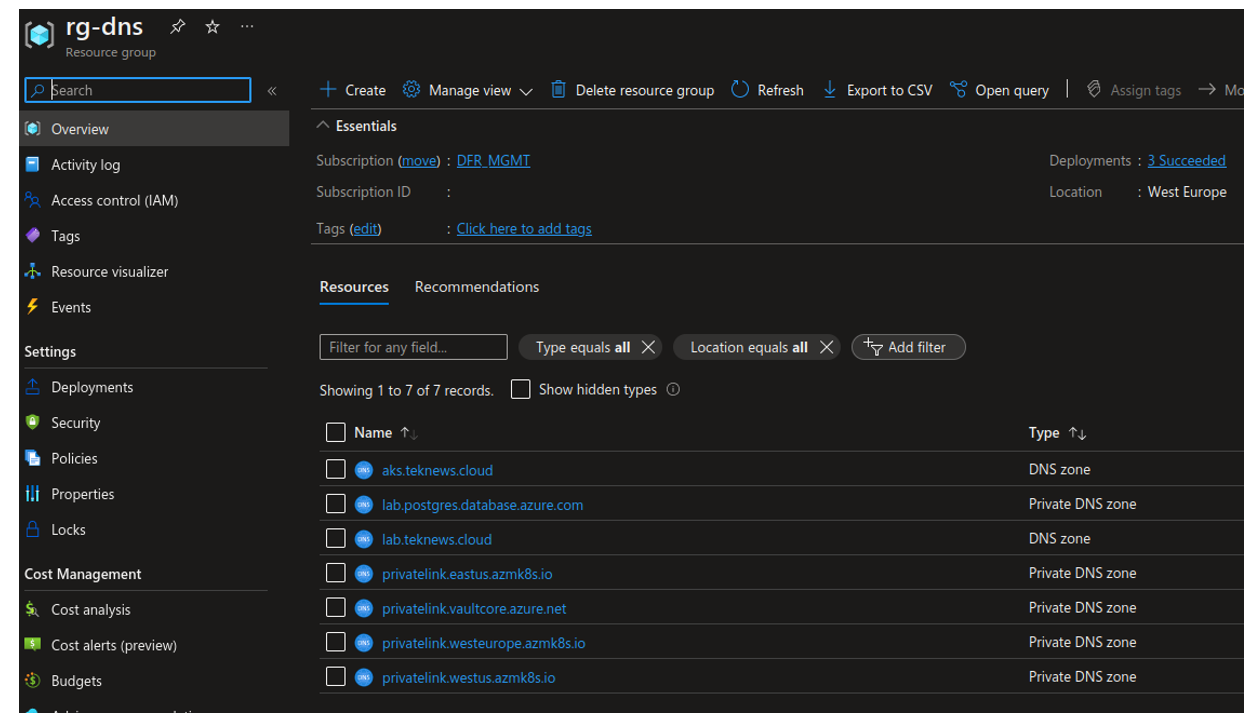Pin the rg-dns resource group to dashboard
The image size is (1255, 724).
point(178,27)
